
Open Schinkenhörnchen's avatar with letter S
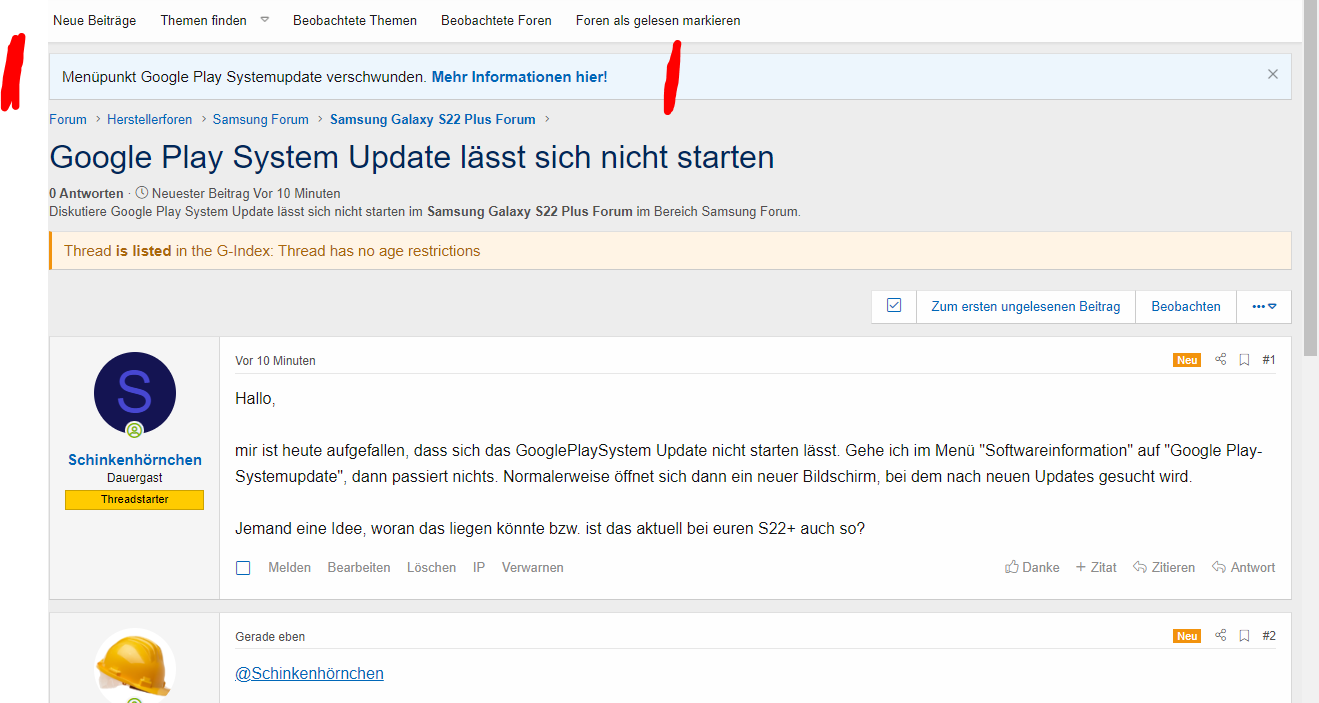pos(134,393)
